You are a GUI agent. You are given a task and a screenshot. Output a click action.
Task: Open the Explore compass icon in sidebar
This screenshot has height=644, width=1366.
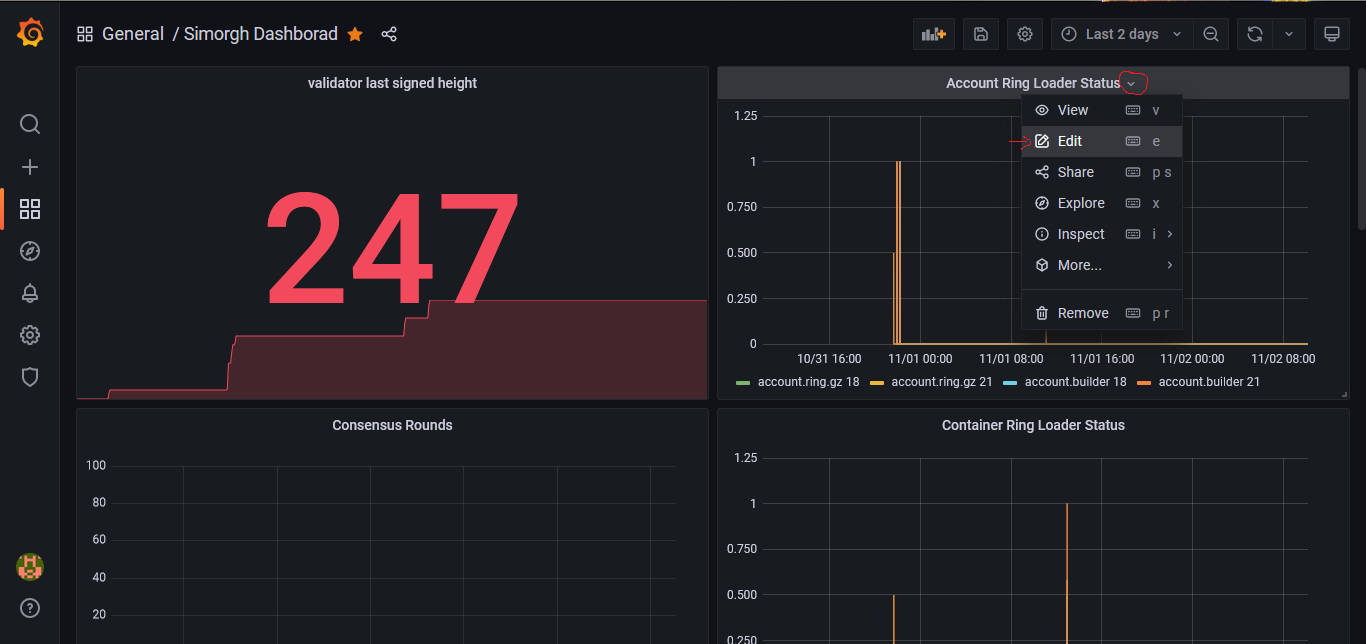pos(30,251)
